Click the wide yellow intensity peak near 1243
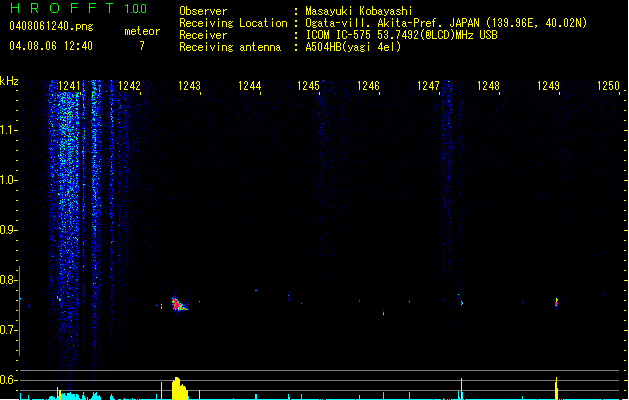 click(x=179, y=388)
